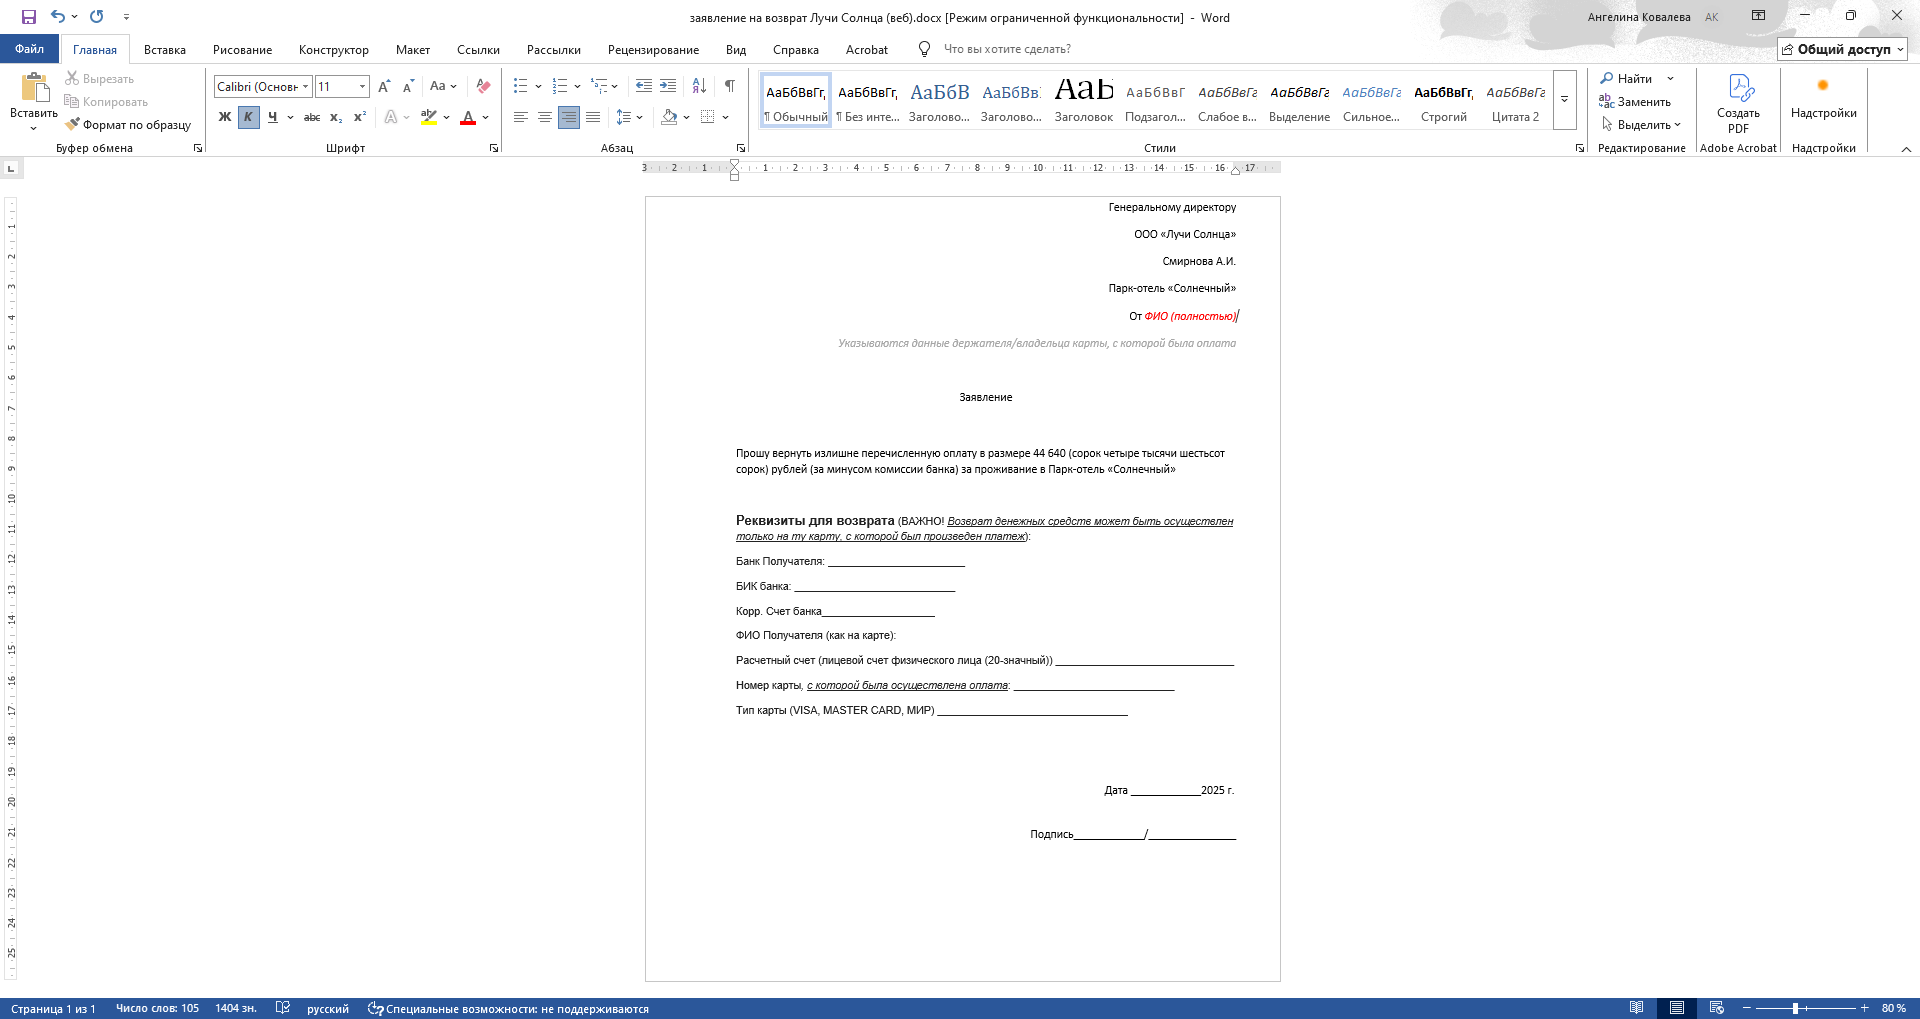
Task: Click the word count in the status bar
Action: pyautogui.click(x=157, y=1008)
